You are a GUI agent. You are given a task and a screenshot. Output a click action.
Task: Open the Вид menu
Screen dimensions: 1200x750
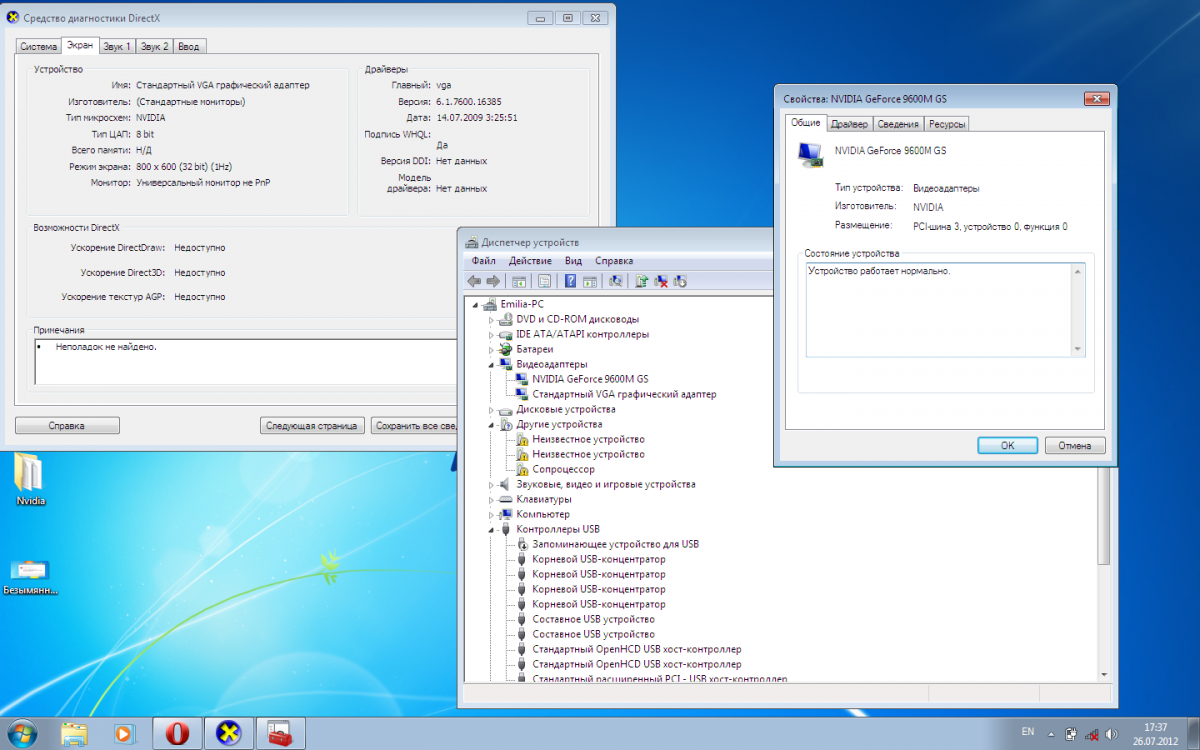tap(573, 260)
